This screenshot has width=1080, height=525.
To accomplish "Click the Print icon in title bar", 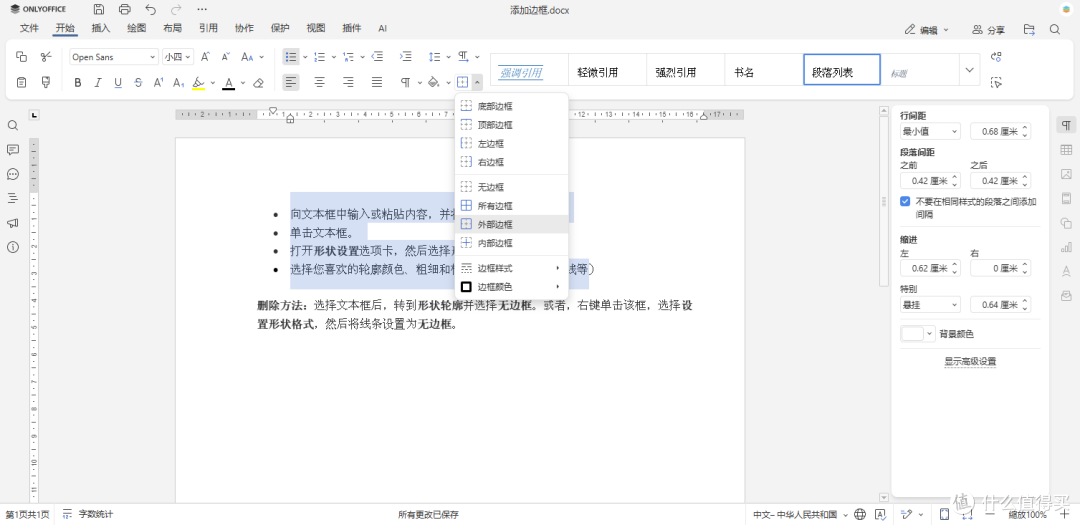I will 125,10.
